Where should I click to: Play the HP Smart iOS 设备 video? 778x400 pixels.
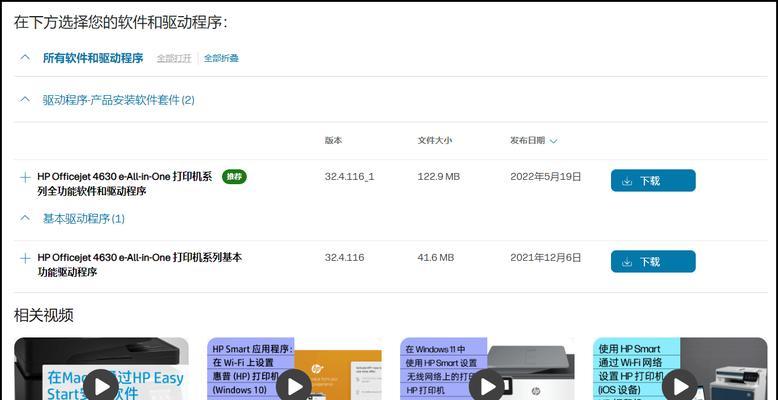[680, 386]
